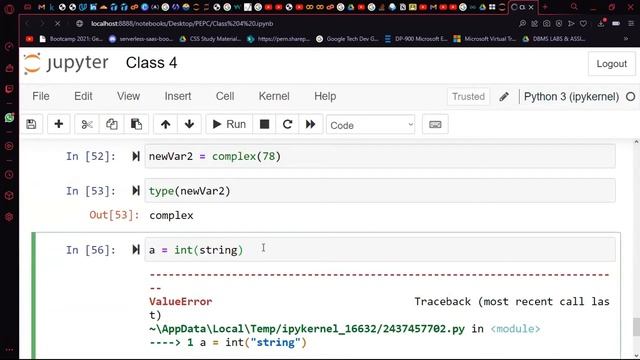Restart the kernel with the circular arrow
640x360 pixels.
tap(287, 124)
